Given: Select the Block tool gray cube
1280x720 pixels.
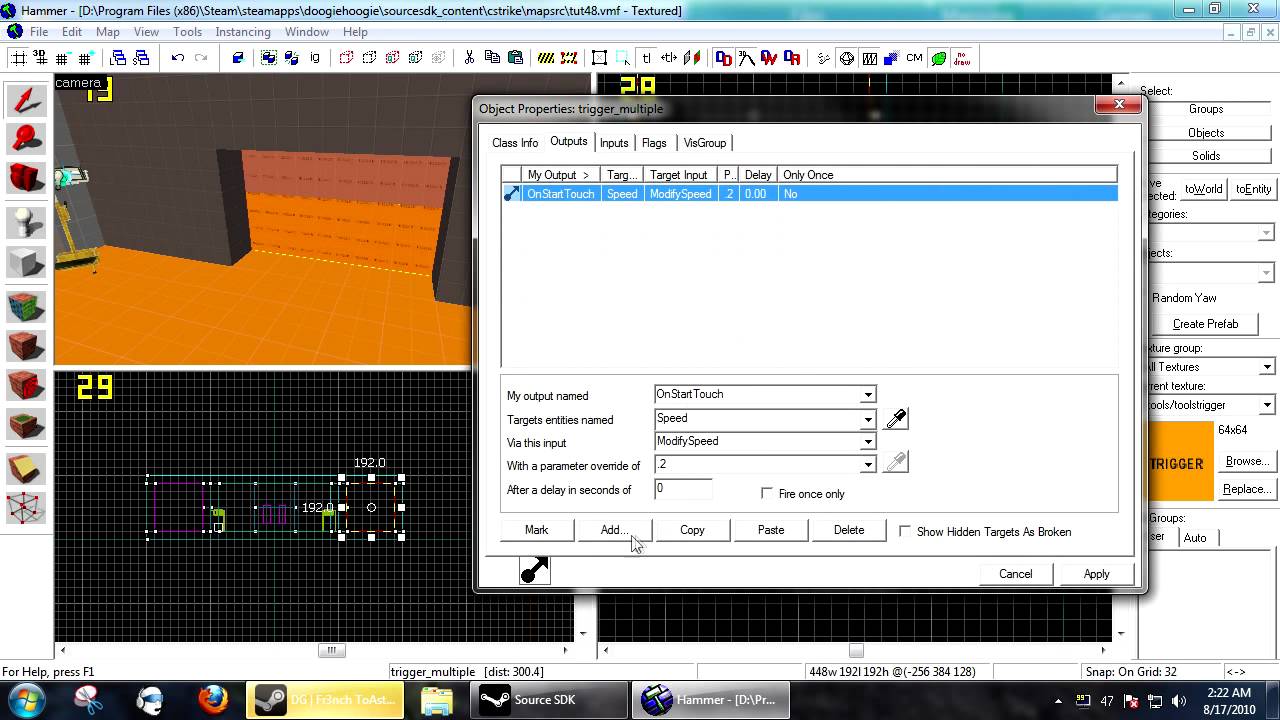Looking at the screenshot, I should coord(26,263).
